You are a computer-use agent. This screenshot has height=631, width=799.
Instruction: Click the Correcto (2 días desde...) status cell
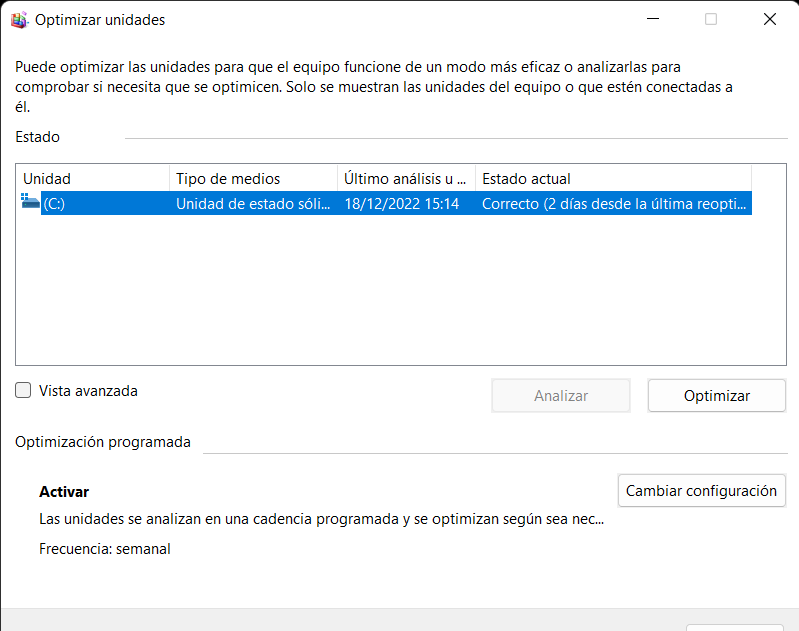pyautogui.click(x=614, y=204)
